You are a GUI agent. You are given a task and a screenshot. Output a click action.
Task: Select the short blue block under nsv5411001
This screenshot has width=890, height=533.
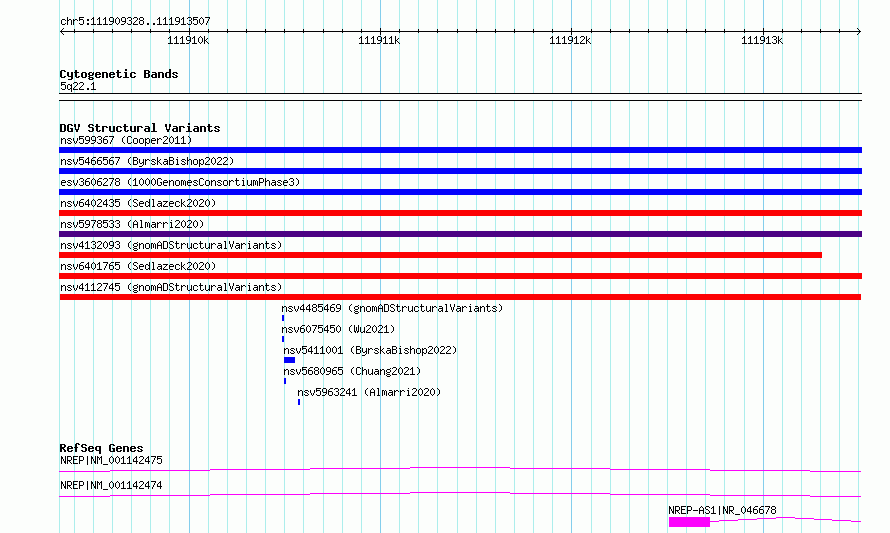tap(289, 360)
